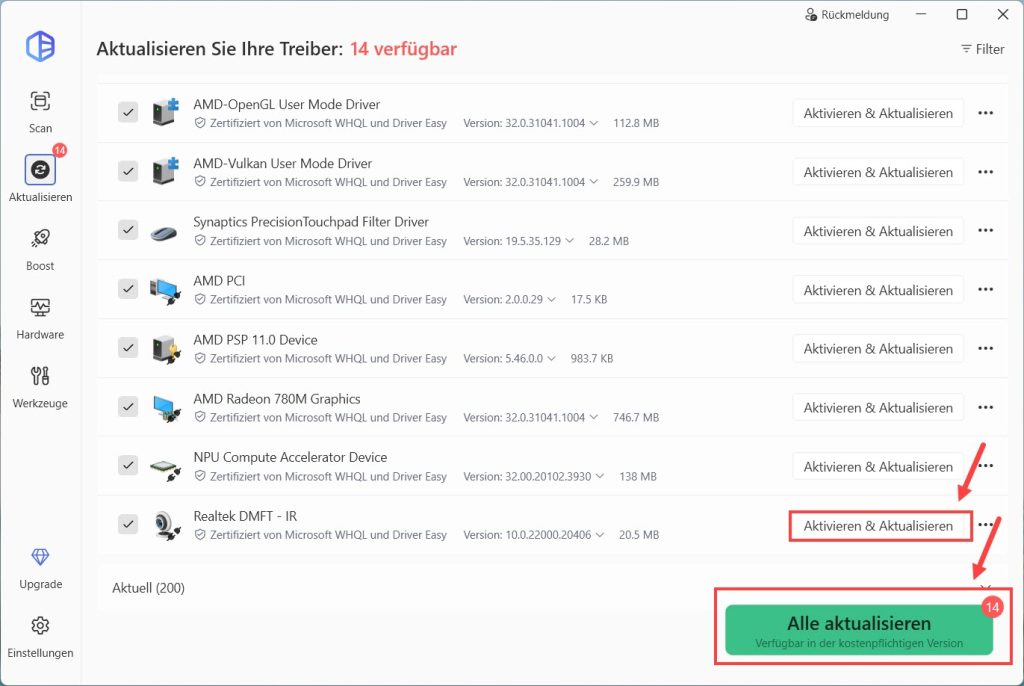Click the Synaptics touchpad mouse icon

164,232
